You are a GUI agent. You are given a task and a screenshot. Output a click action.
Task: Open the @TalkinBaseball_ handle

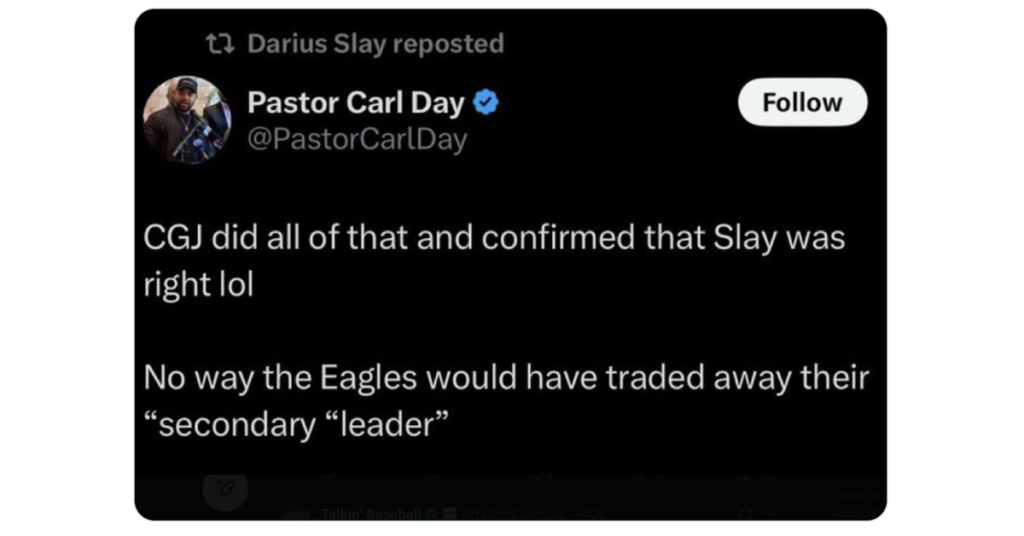point(515,513)
